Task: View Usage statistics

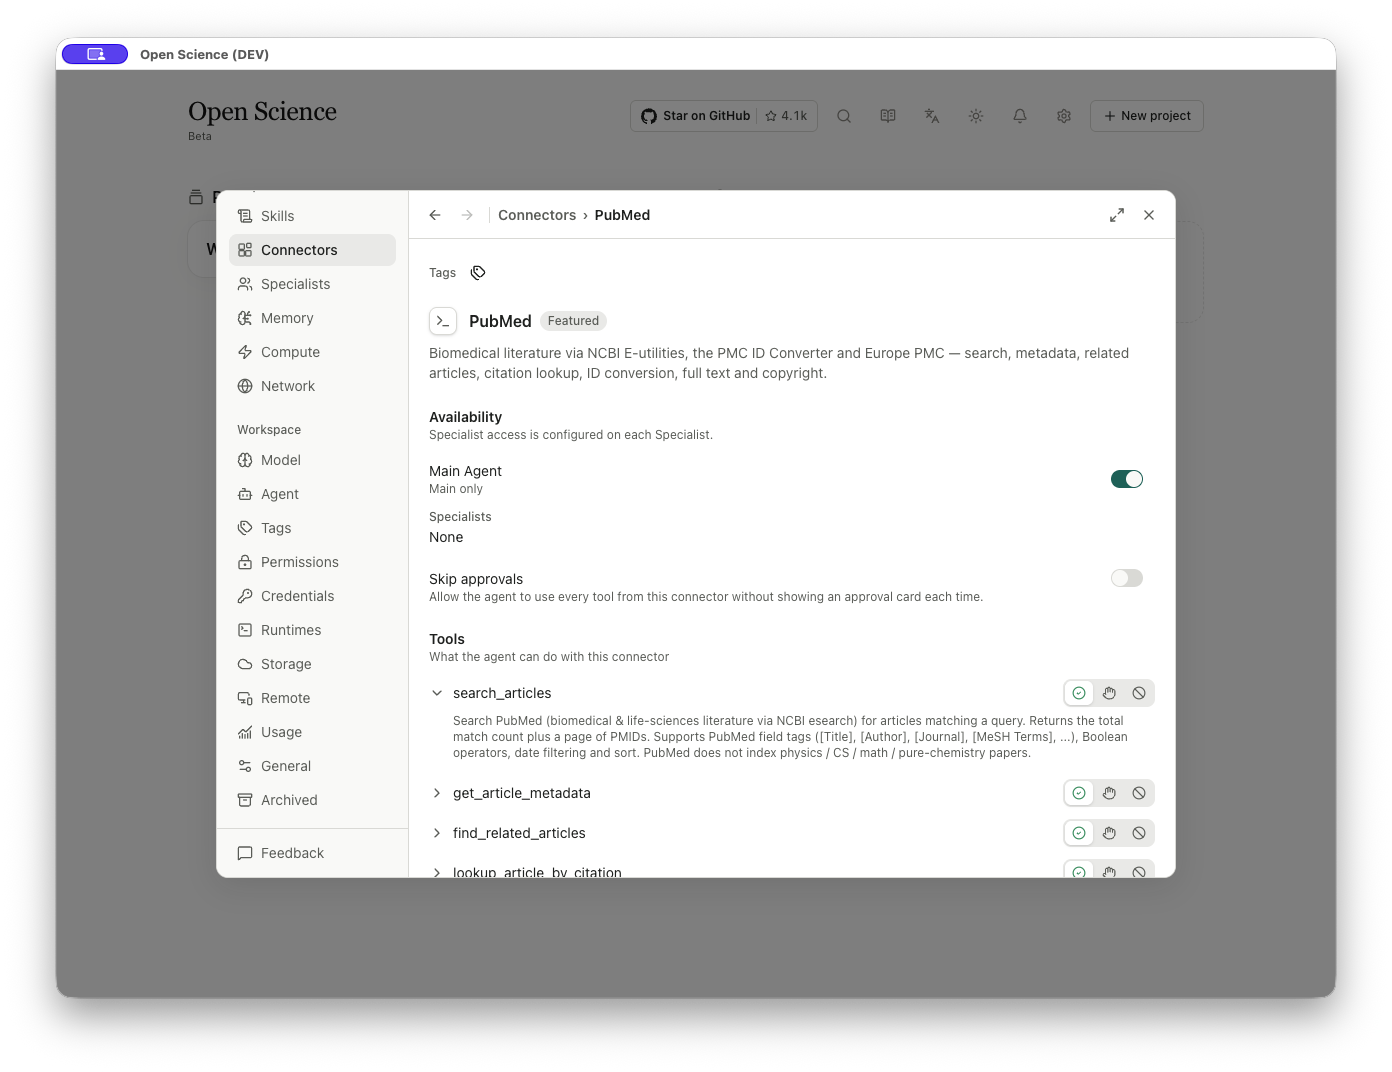Action: pyautogui.click(x=312, y=732)
